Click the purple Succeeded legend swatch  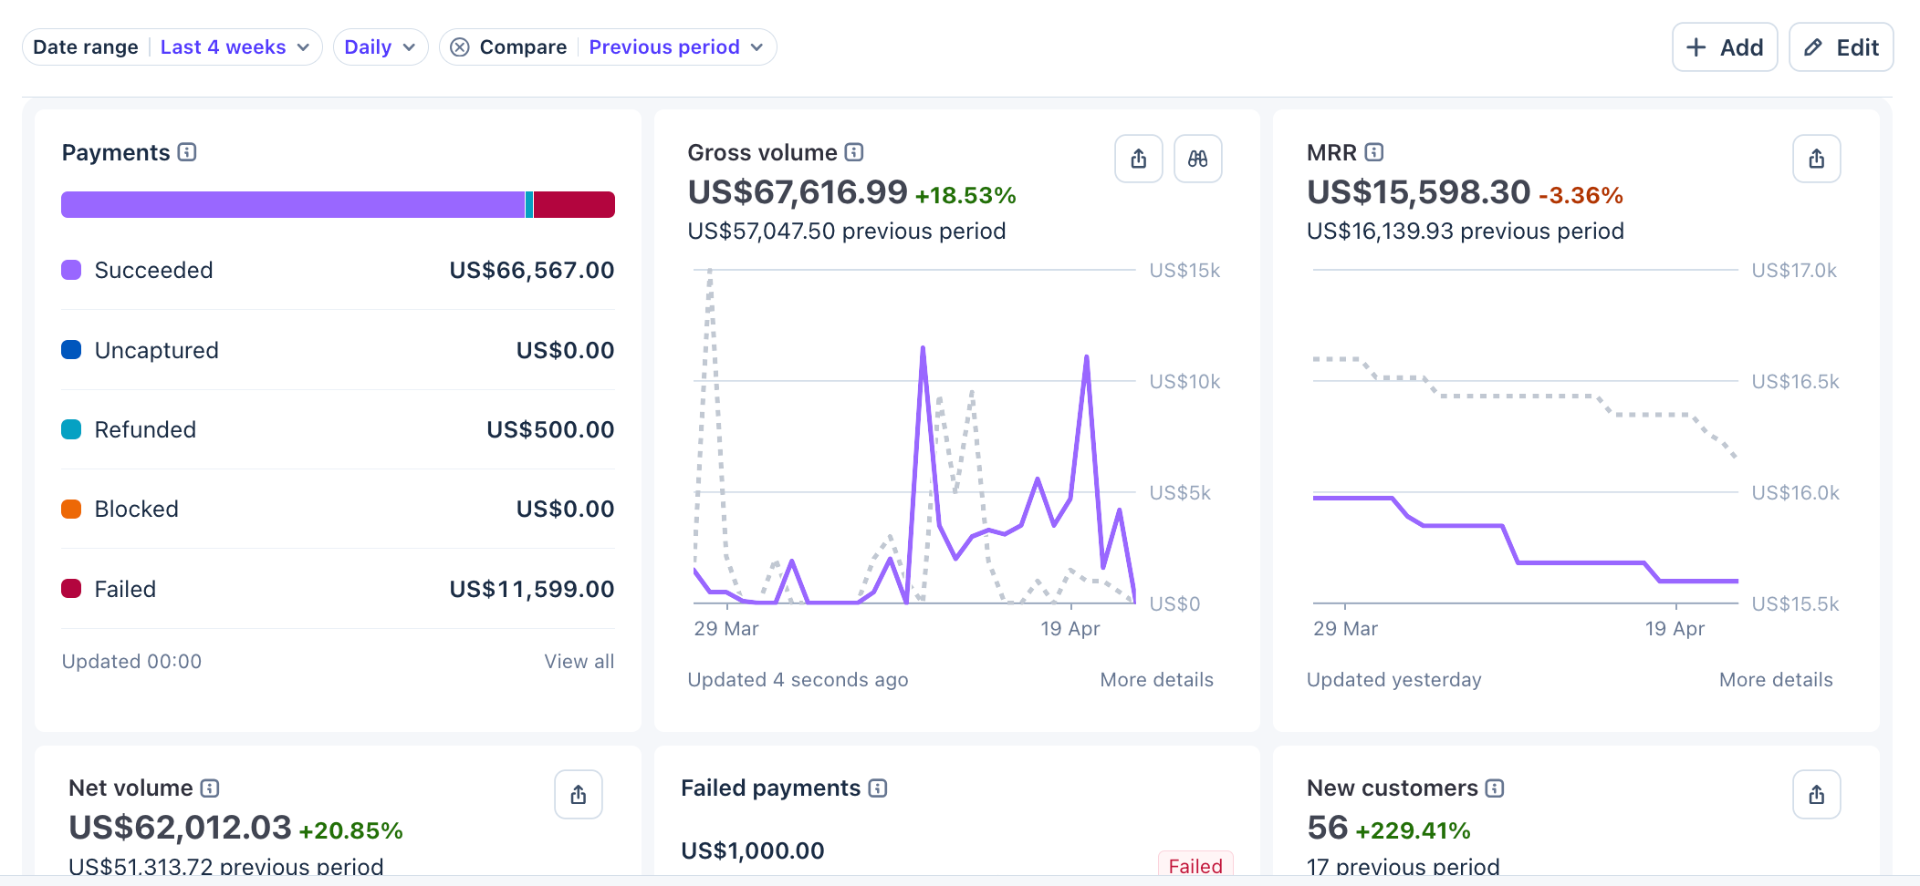pyautogui.click(x=71, y=270)
